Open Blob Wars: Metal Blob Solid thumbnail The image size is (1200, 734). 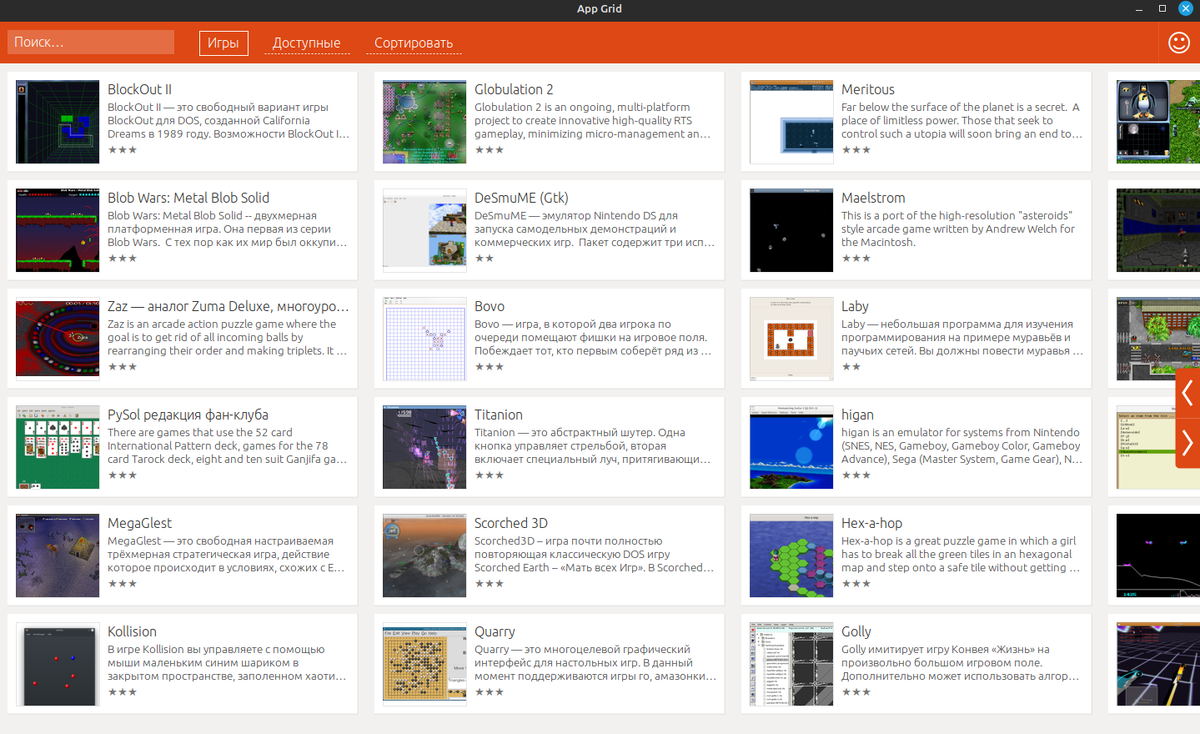(57, 230)
